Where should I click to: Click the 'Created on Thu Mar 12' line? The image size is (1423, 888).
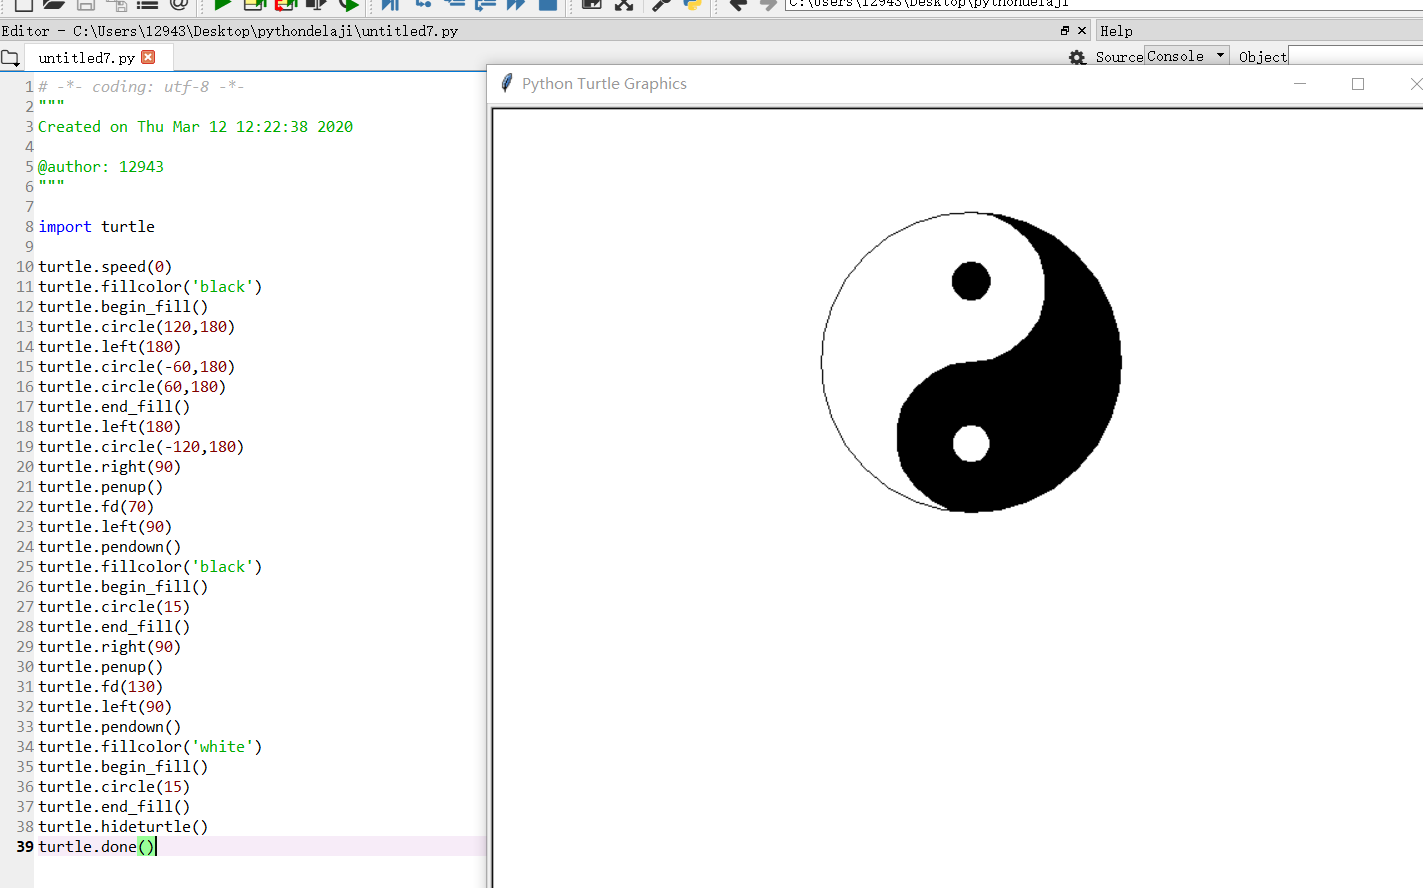(x=195, y=127)
